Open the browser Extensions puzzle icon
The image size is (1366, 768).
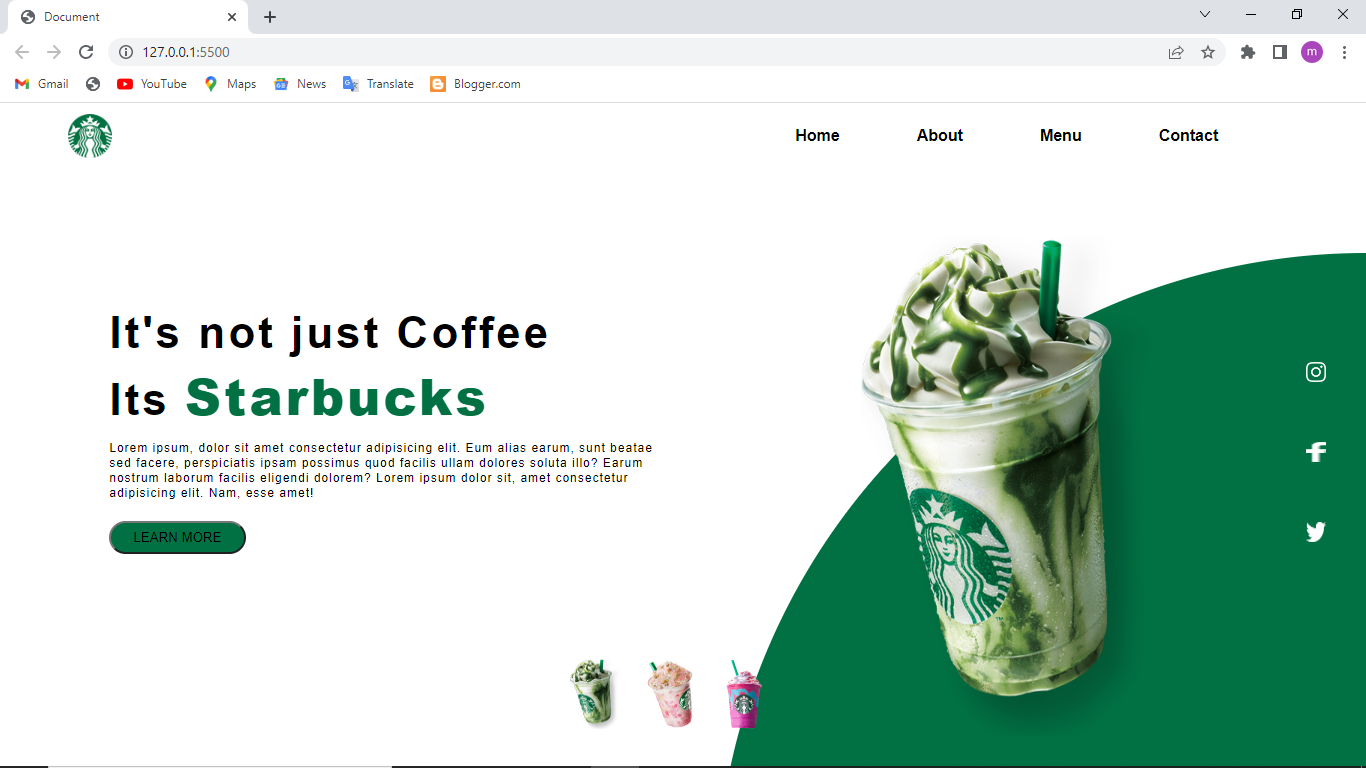1248,52
